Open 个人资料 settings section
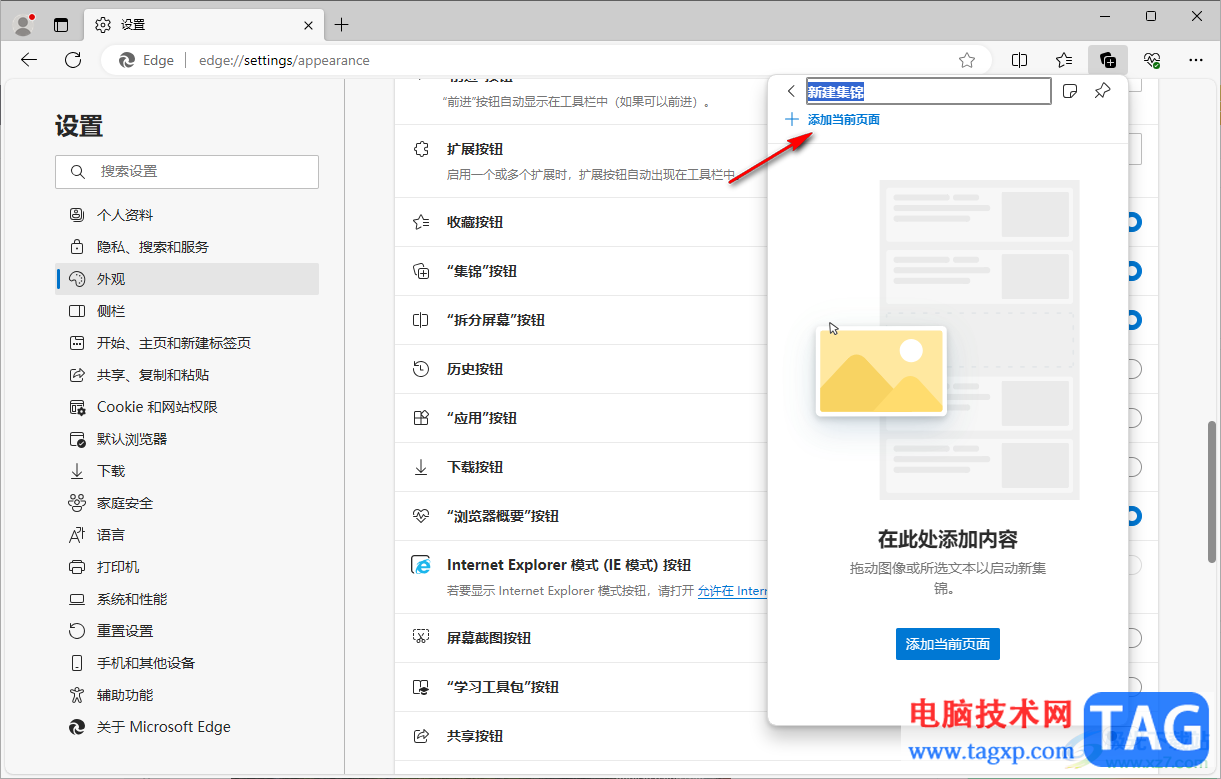Viewport: 1221px width, 779px height. [x=187, y=215]
